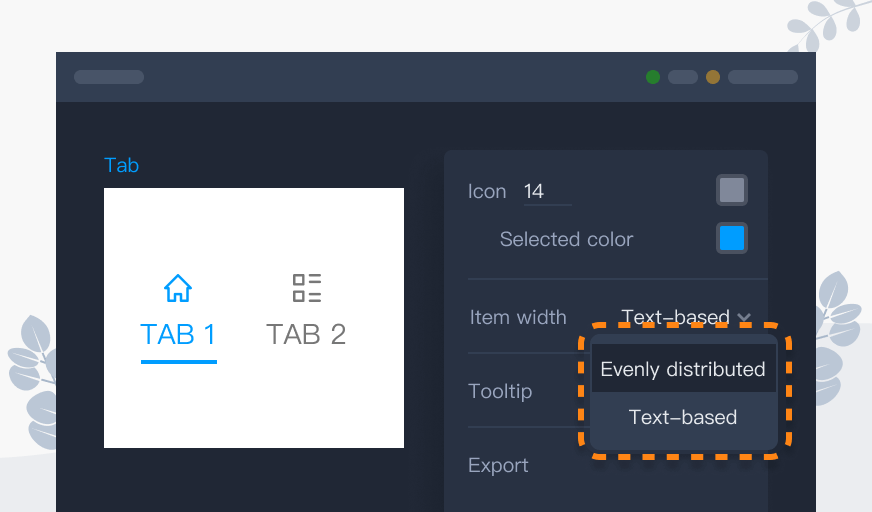The height and width of the screenshot is (512, 872).
Task: Choose Evenly distributed from the dropdown list
Action: click(x=683, y=369)
